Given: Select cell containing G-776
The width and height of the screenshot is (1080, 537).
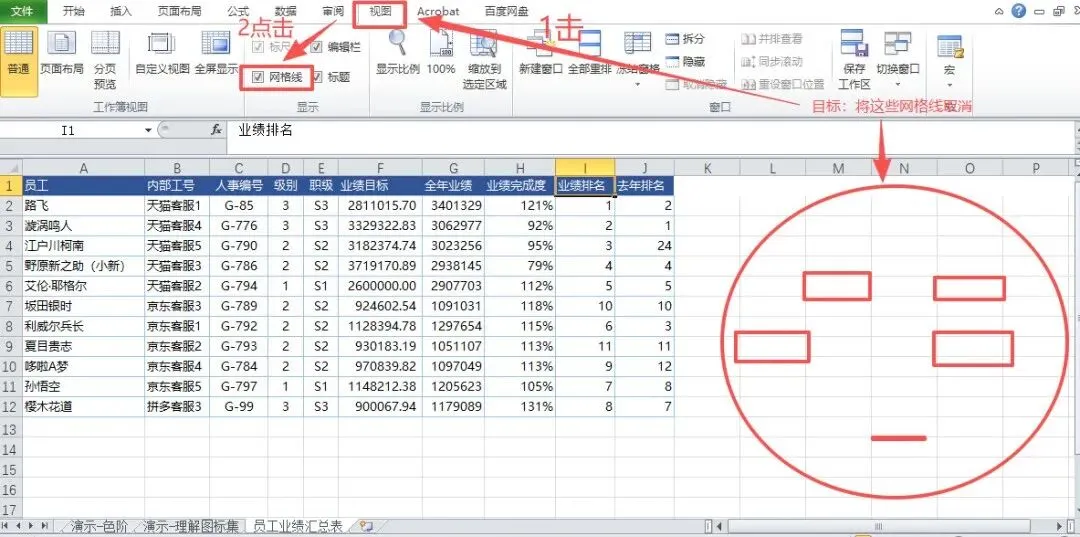Looking at the screenshot, I should point(238,225).
